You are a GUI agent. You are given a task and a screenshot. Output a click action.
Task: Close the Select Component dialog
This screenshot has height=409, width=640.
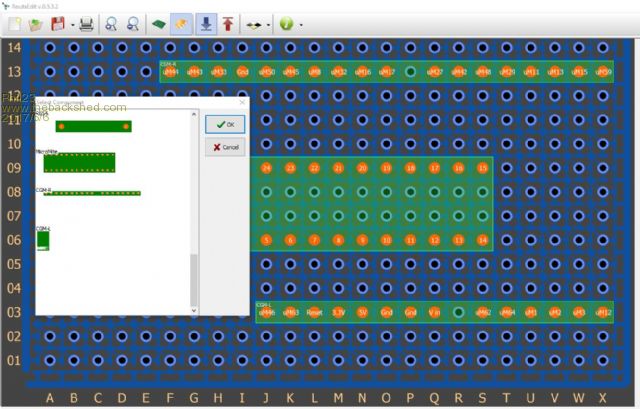point(242,102)
